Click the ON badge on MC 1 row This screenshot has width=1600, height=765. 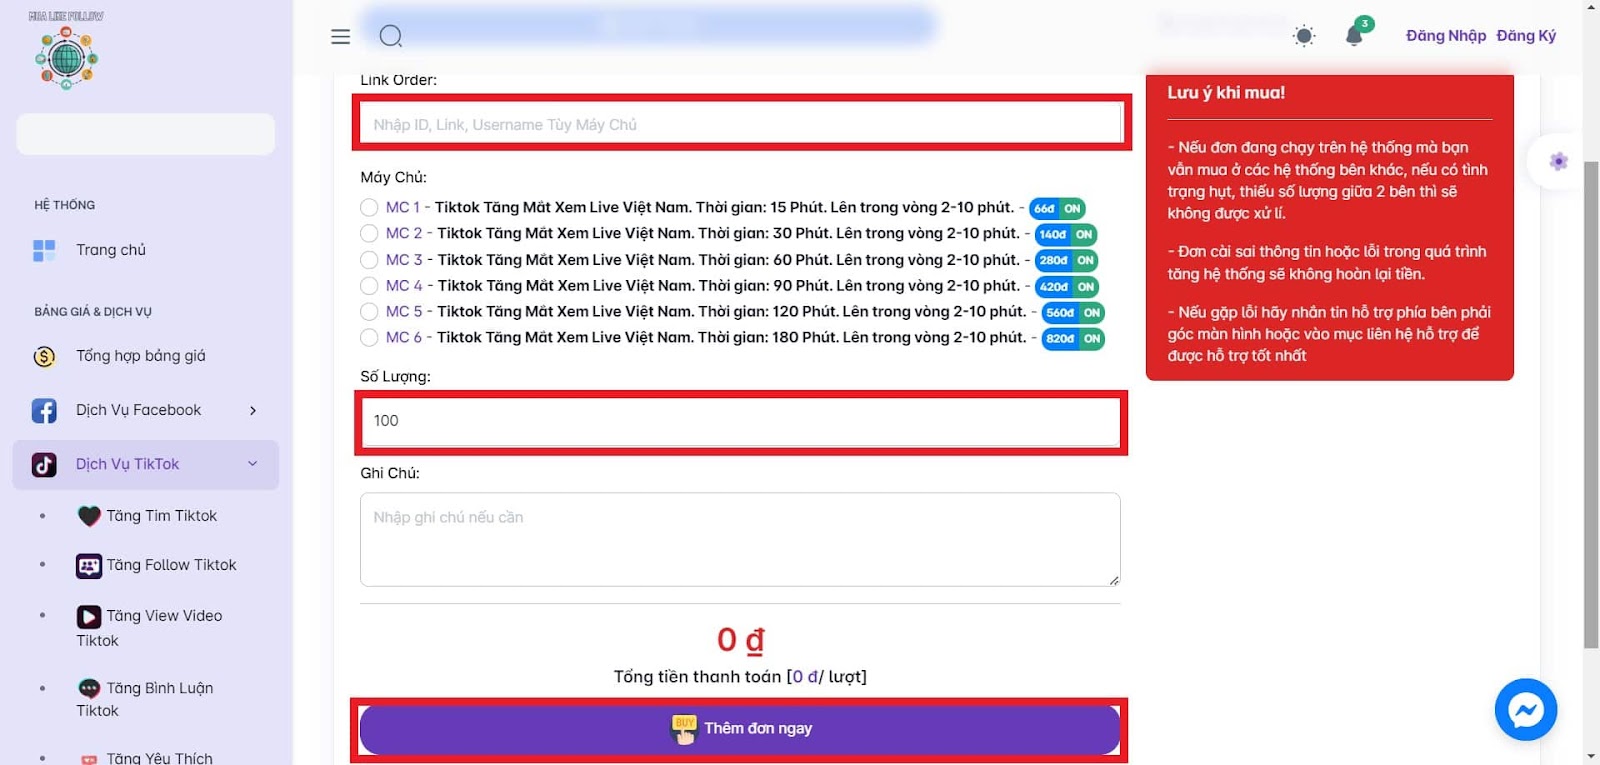click(1072, 209)
